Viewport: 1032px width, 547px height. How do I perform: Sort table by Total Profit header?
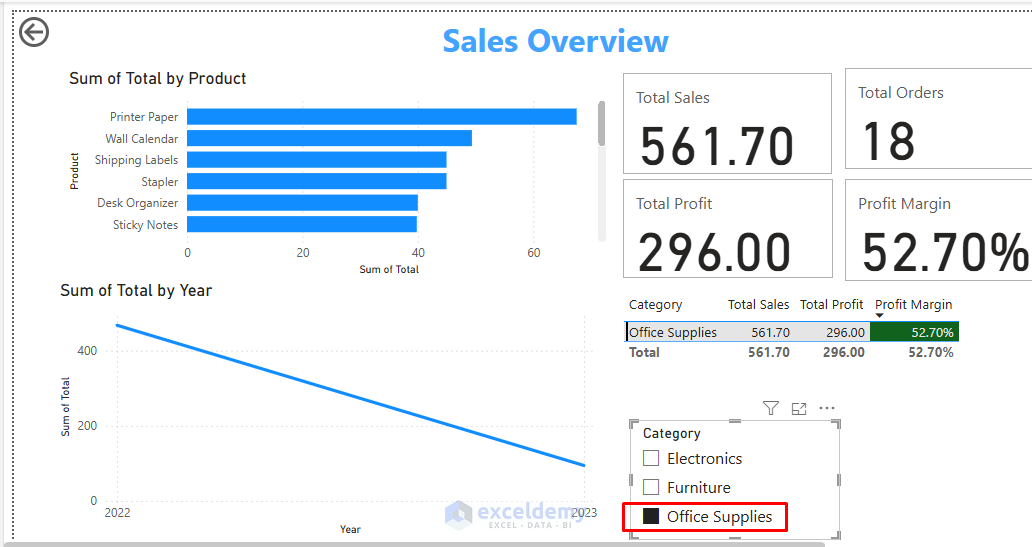[x=831, y=304]
